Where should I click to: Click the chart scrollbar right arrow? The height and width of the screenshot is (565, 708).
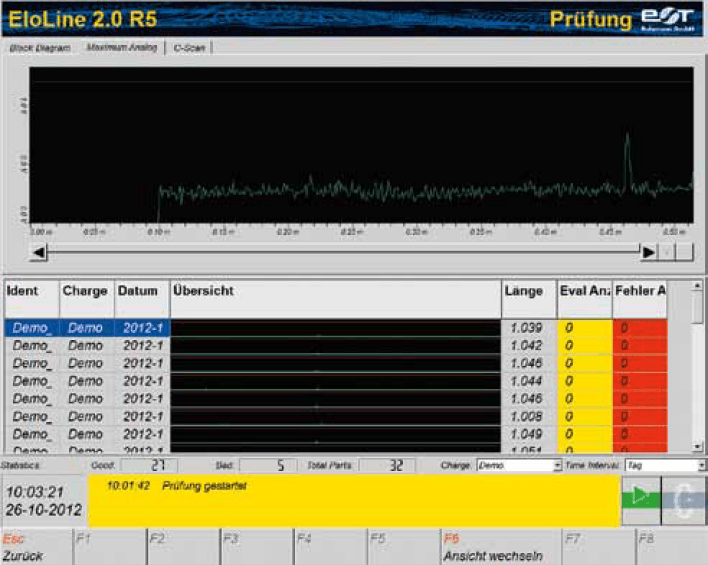pos(648,252)
